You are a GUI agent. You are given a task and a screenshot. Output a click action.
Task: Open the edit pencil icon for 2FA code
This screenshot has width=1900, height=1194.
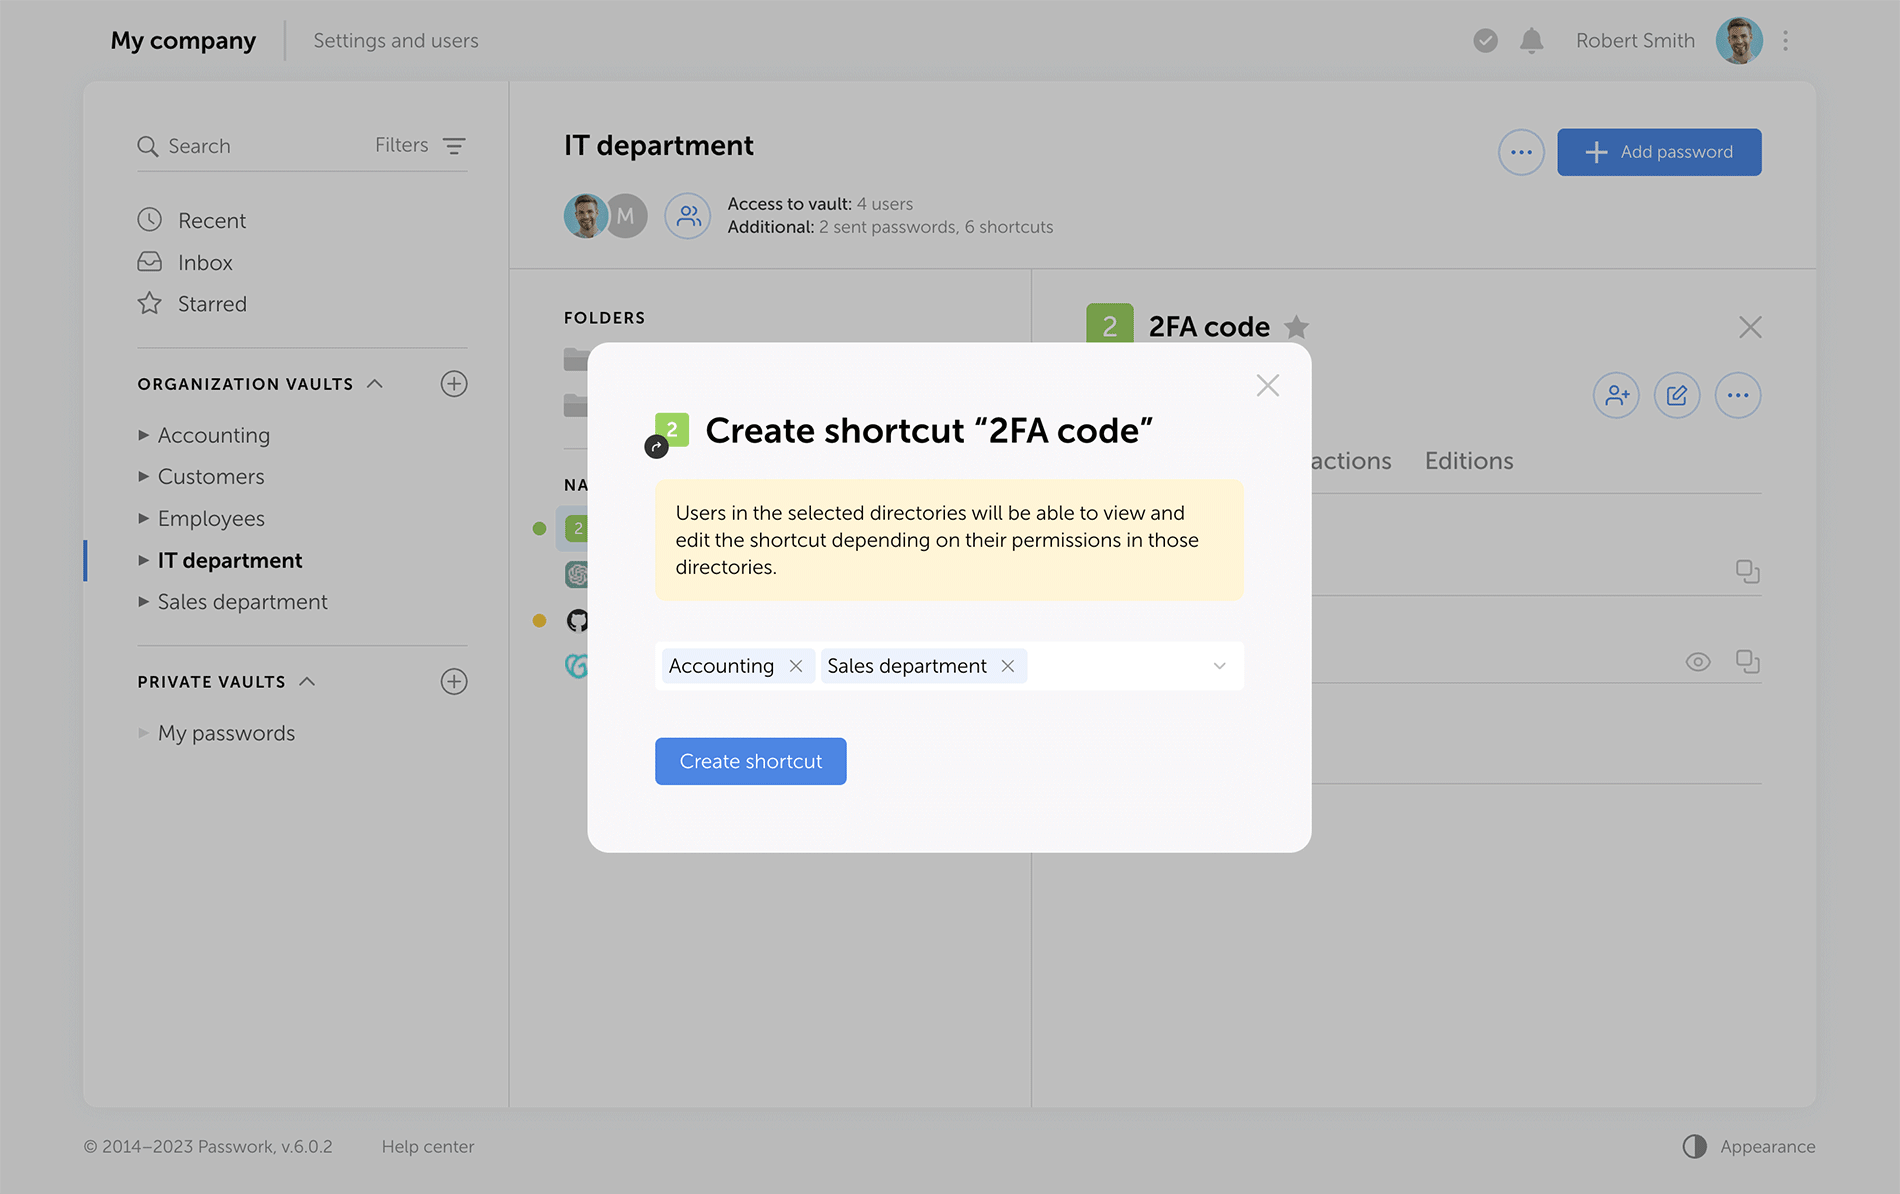[1677, 395]
